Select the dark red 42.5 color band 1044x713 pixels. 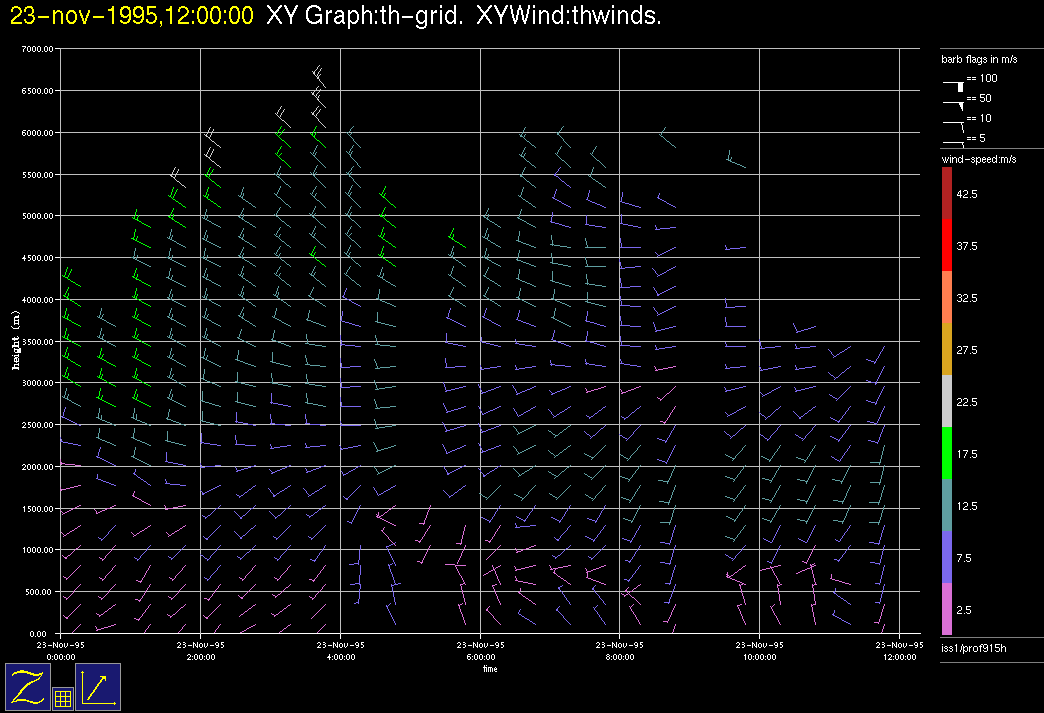coord(947,193)
